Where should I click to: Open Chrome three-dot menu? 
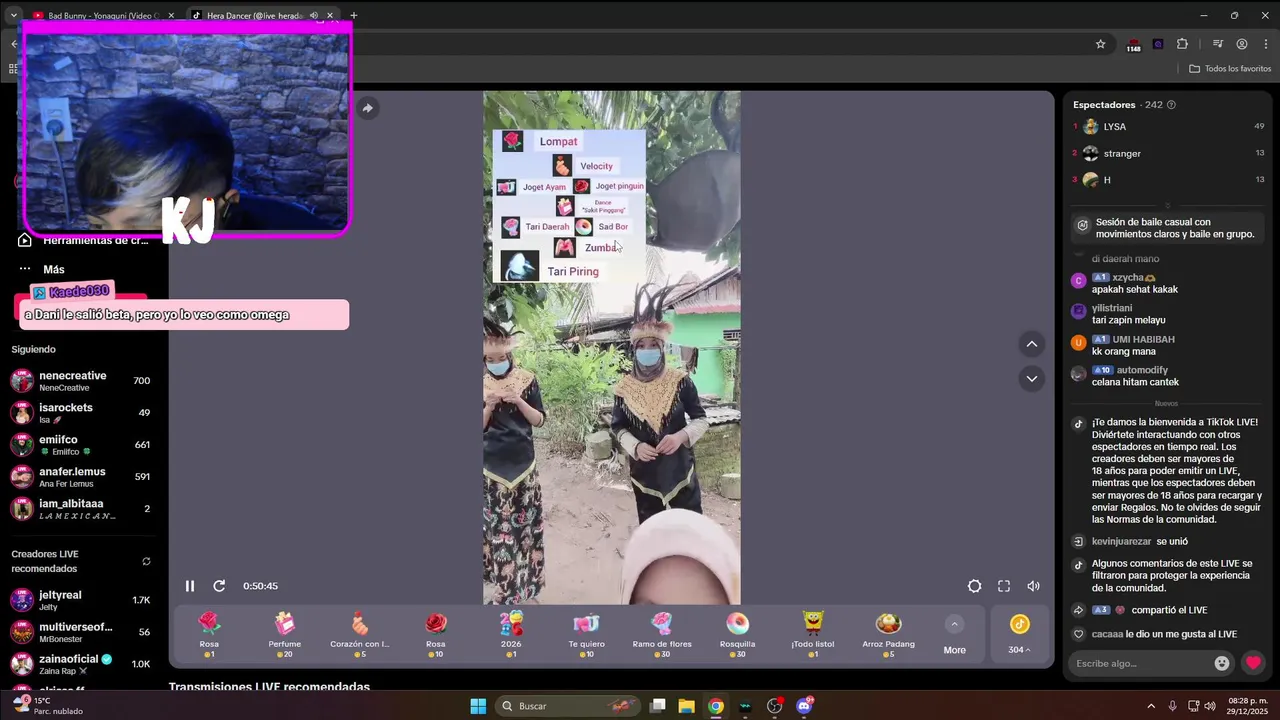pos(1264,44)
